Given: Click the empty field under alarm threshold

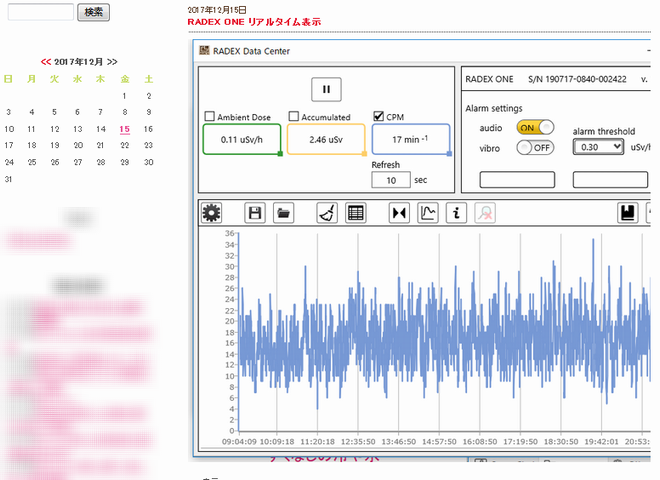Looking at the screenshot, I should click(x=610, y=179).
